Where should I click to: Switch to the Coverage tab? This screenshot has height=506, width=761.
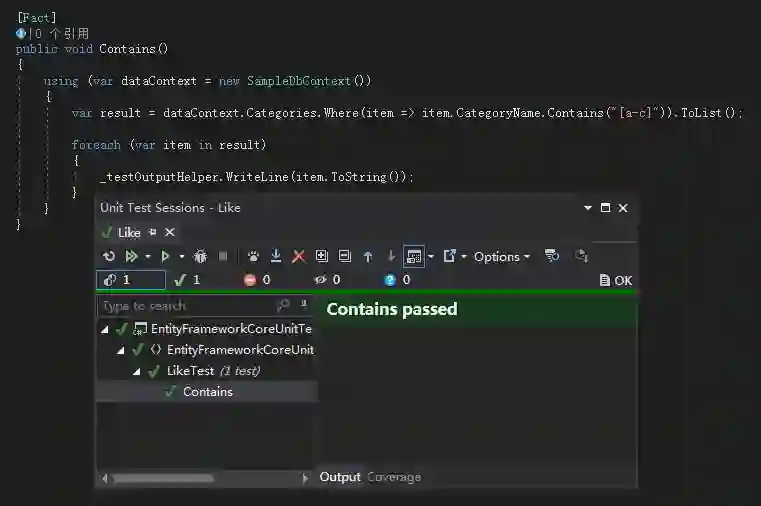point(394,477)
